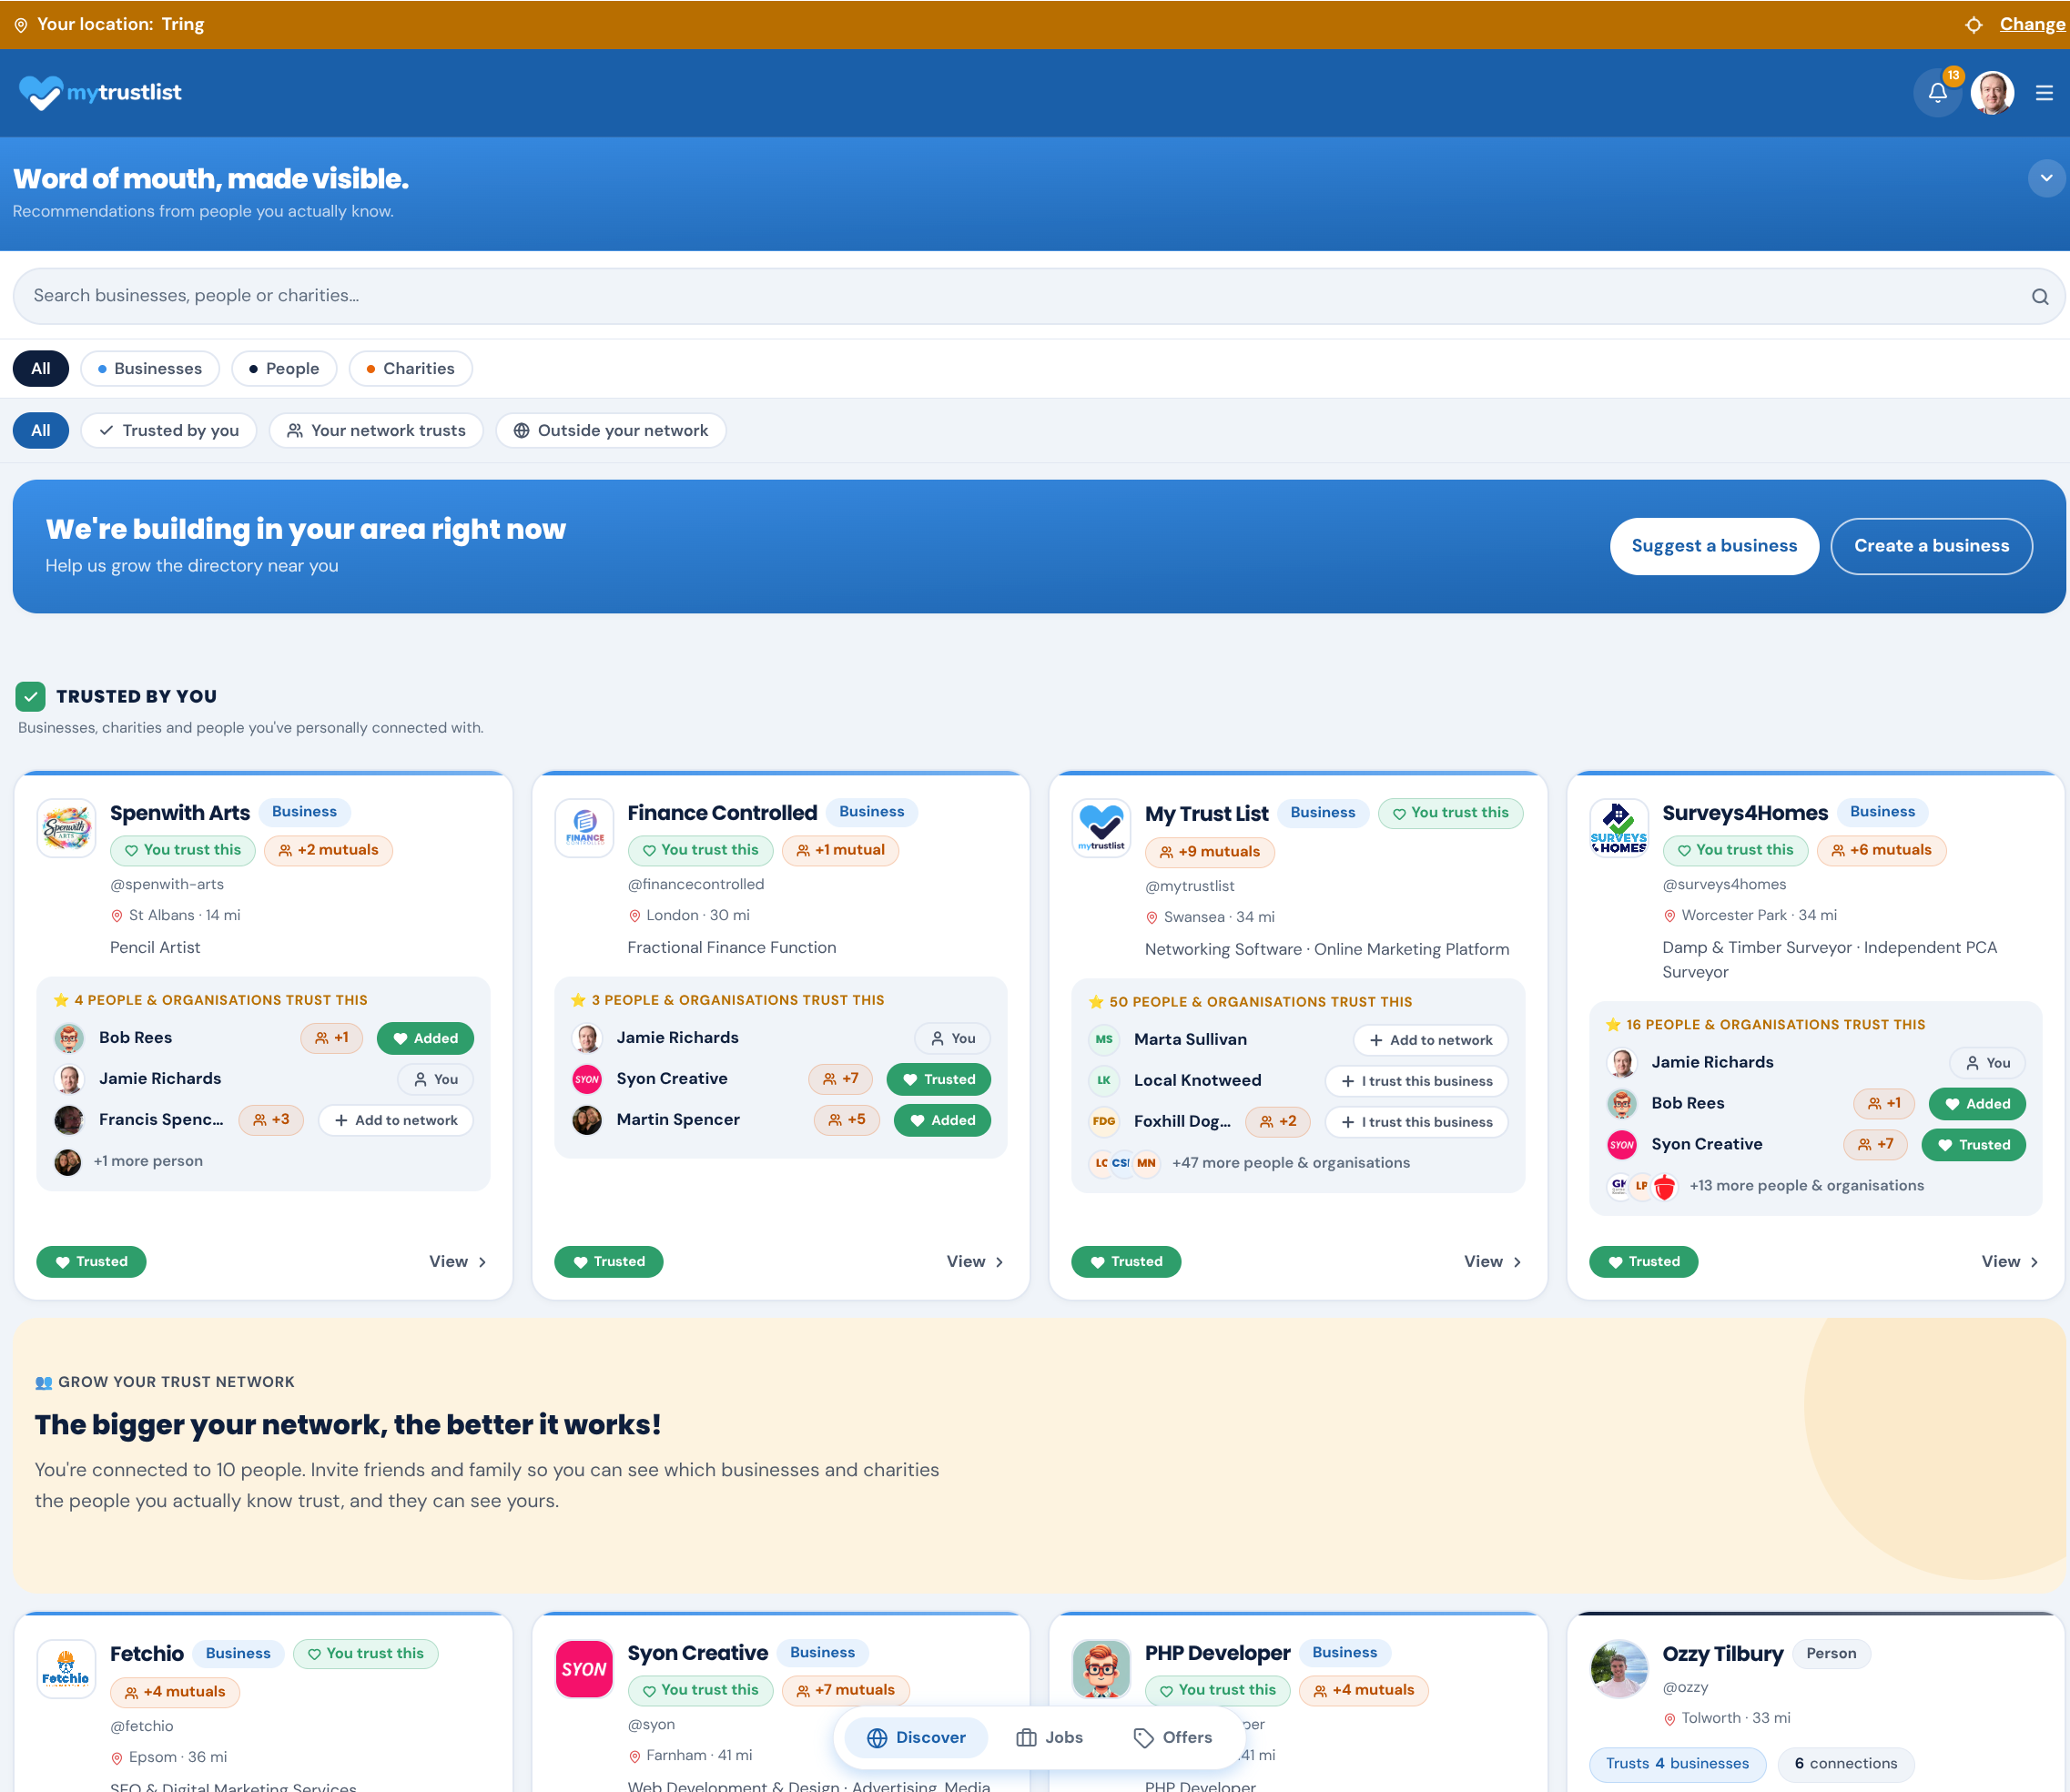Screen dimensions: 2070x1792
Task: Click Jamie Richards avatar in Finance Controlled card
Action: [x=587, y=1038]
